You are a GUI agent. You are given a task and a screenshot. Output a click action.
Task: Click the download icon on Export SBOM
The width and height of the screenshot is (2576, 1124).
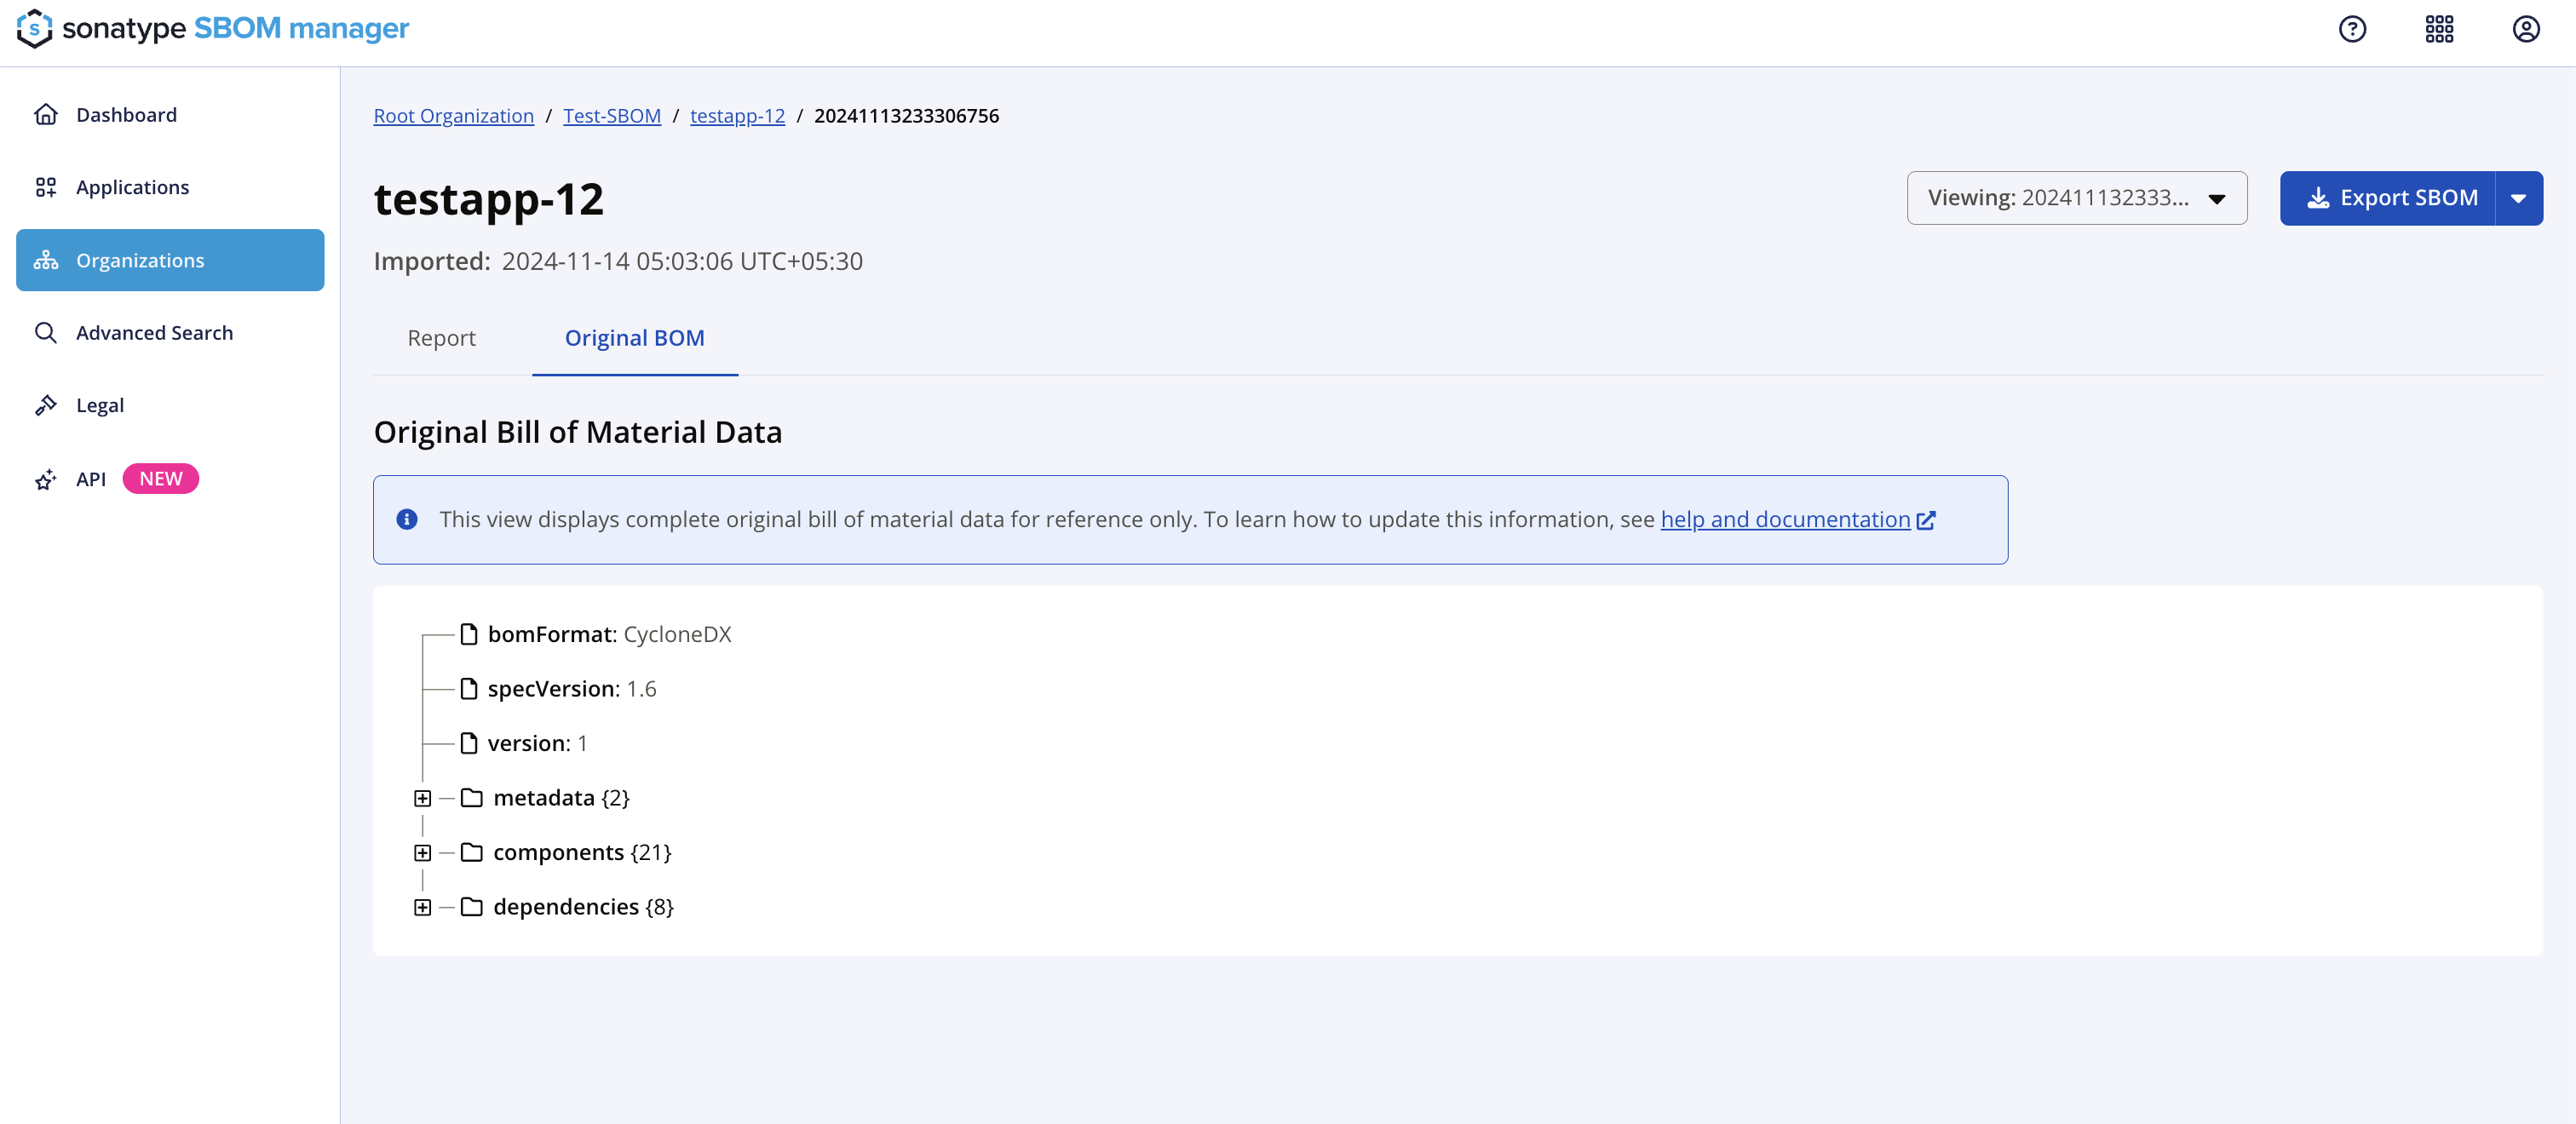(2318, 198)
